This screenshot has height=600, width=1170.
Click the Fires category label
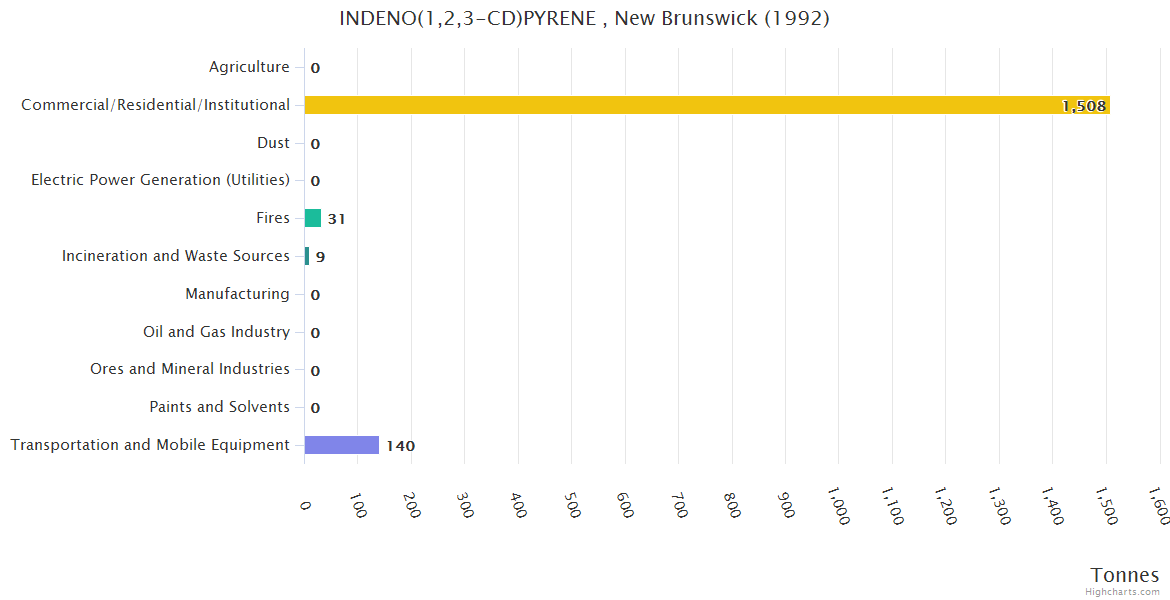tap(272, 218)
